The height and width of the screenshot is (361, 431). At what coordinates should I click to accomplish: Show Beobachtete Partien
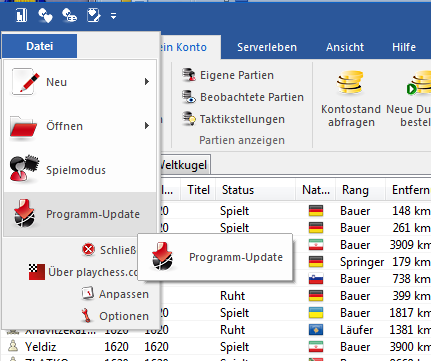click(243, 97)
